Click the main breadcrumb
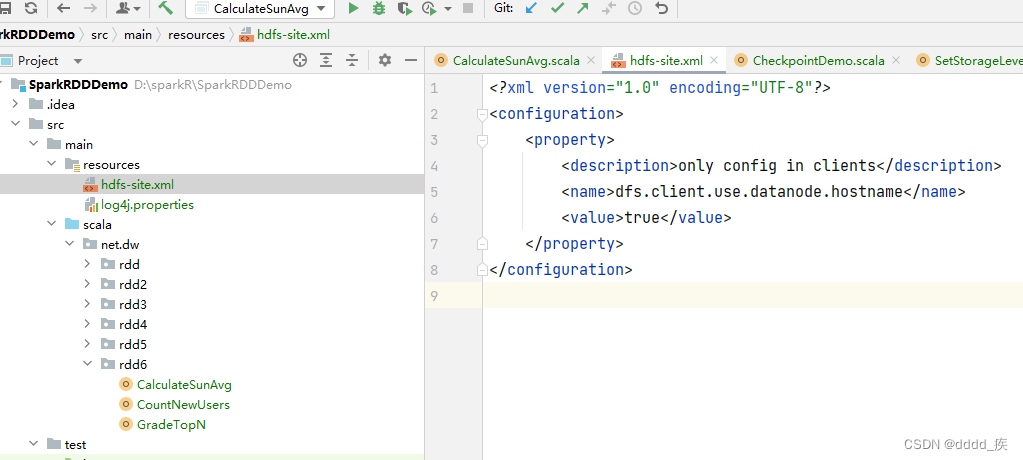 pyautogui.click(x=138, y=35)
